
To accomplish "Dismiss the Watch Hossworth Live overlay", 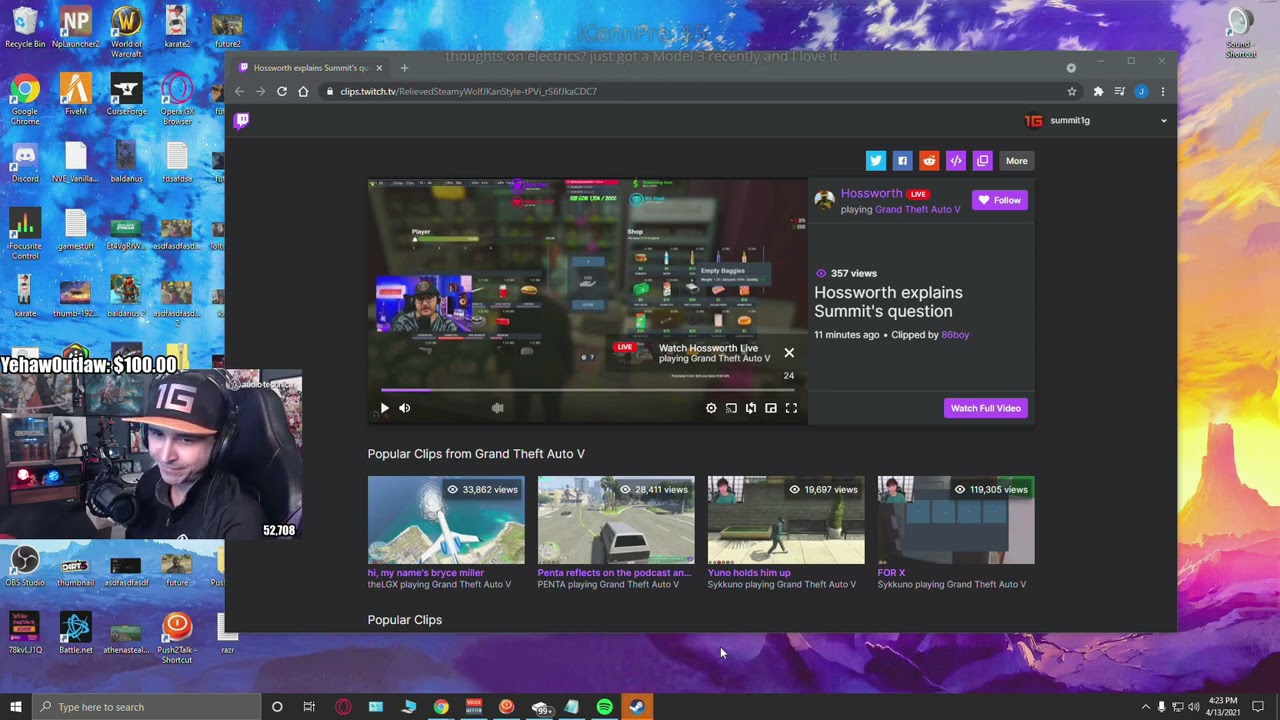I will tap(789, 352).
